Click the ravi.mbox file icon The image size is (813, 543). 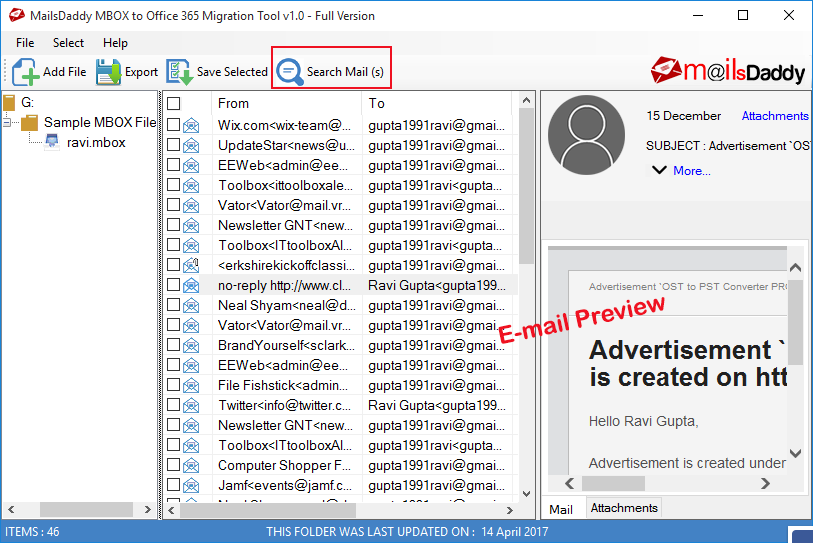(x=52, y=143)
